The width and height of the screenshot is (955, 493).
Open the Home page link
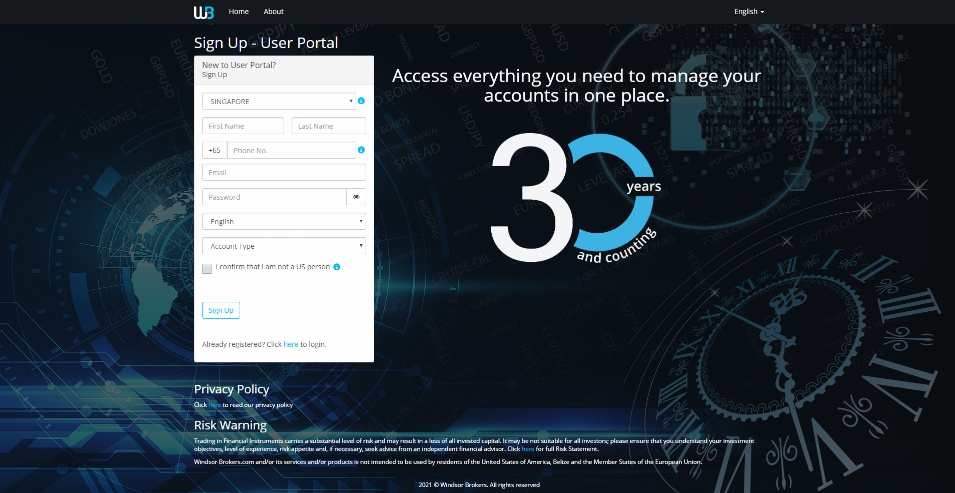pos(239,12)
